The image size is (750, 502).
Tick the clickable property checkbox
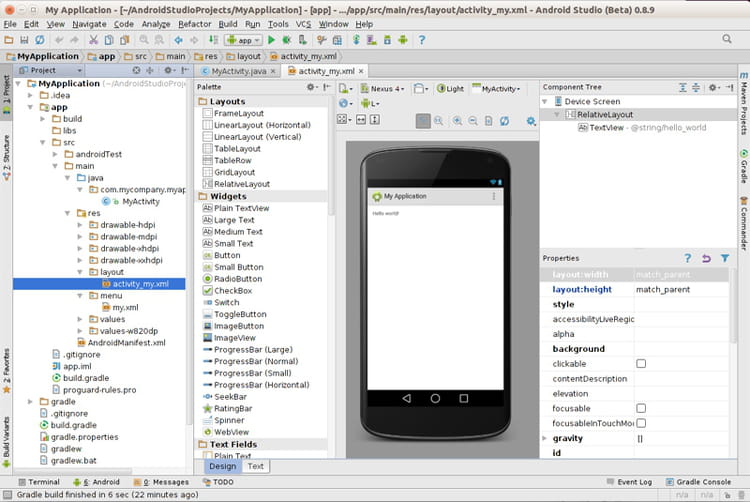tap(641, 364)
